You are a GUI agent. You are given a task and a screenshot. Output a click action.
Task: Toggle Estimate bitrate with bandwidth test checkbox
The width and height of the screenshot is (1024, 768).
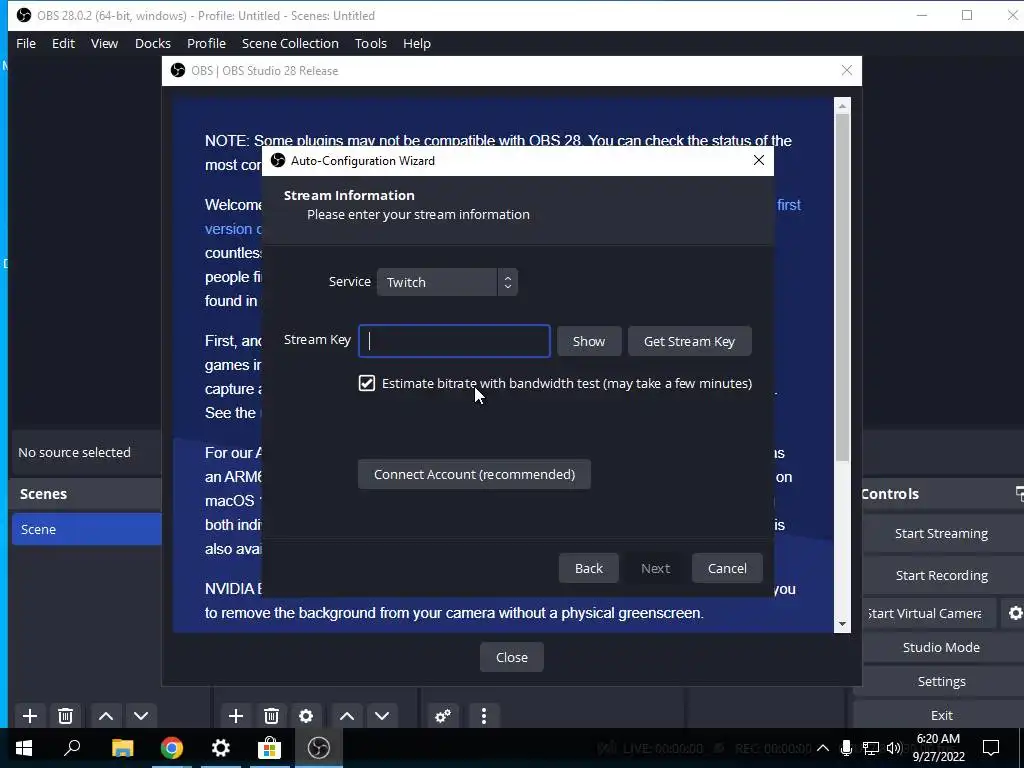pos(367,383)
